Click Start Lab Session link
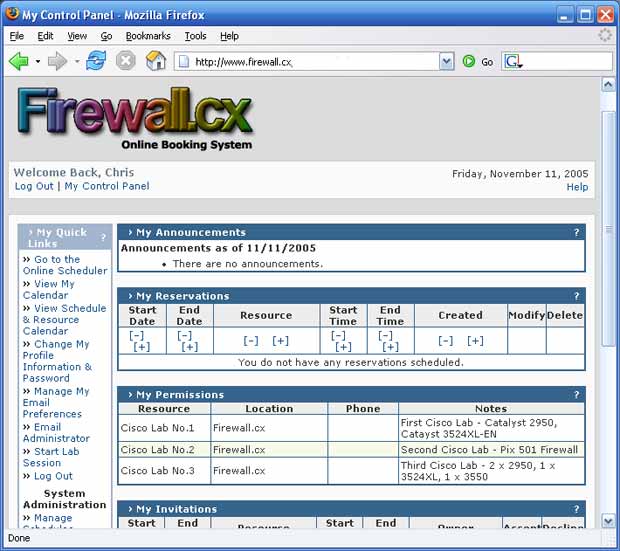This screenshot has width=620, height=551. pos(51,457)
